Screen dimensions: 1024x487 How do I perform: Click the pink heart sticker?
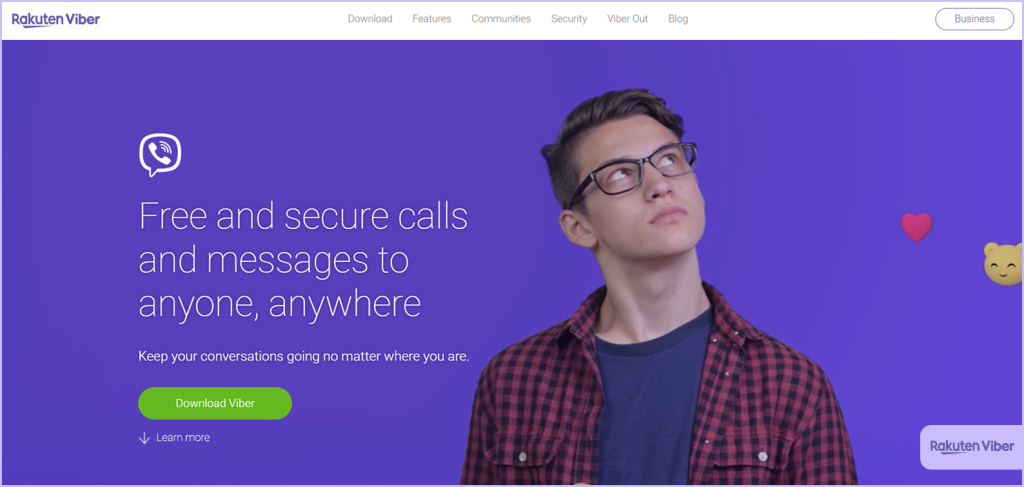(917, 227)
